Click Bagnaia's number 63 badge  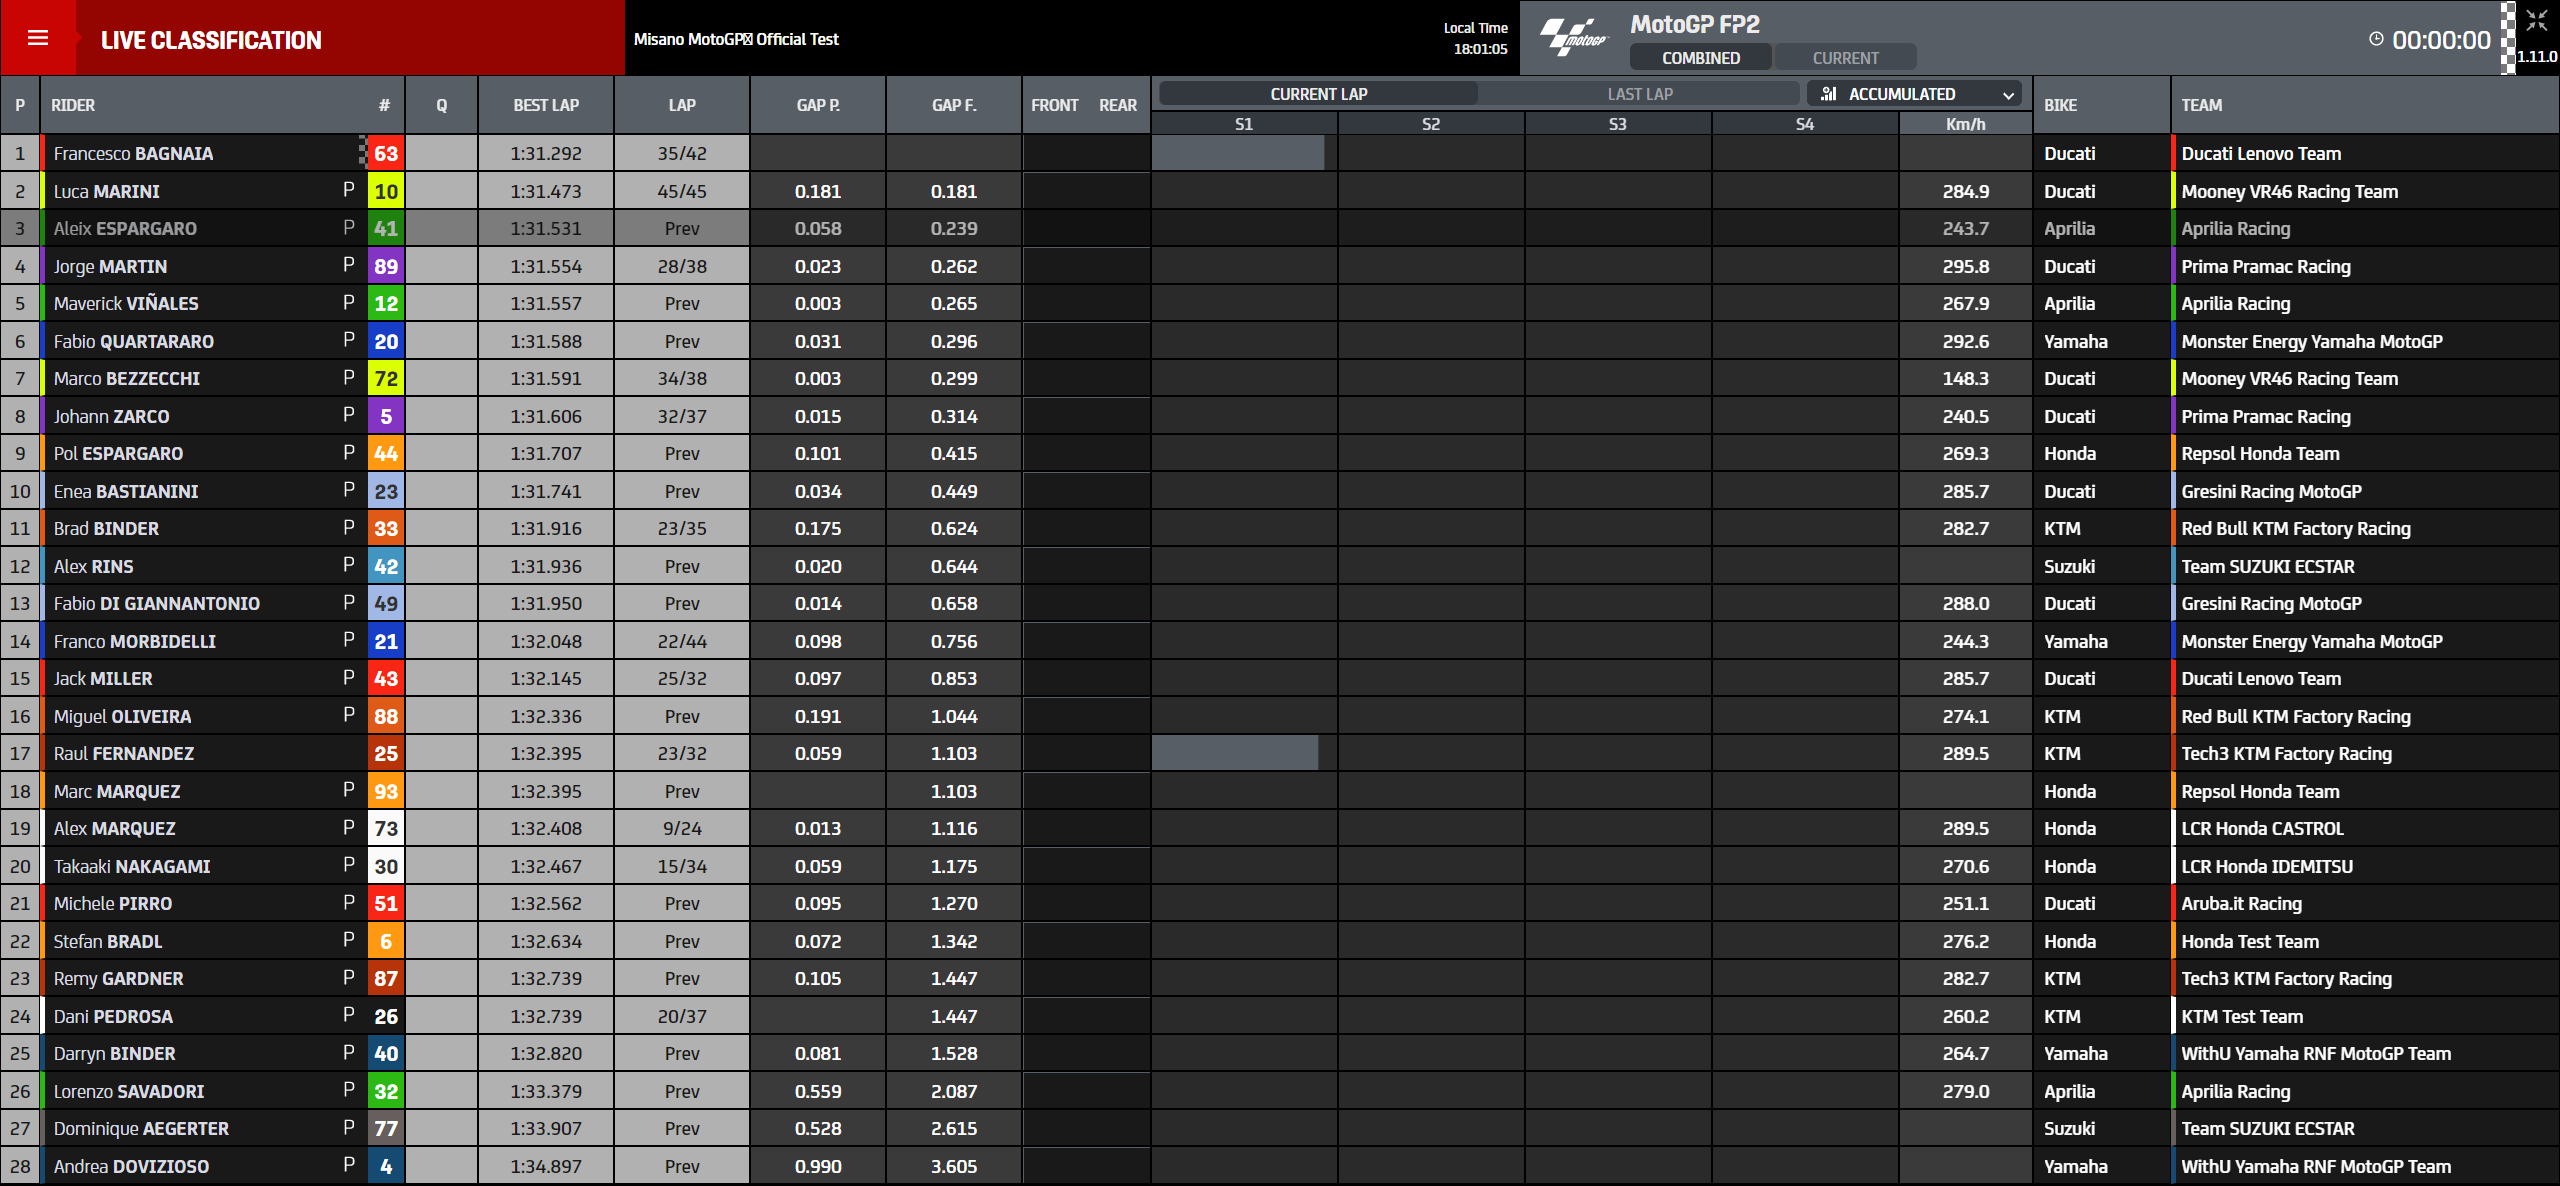[386, 154]
